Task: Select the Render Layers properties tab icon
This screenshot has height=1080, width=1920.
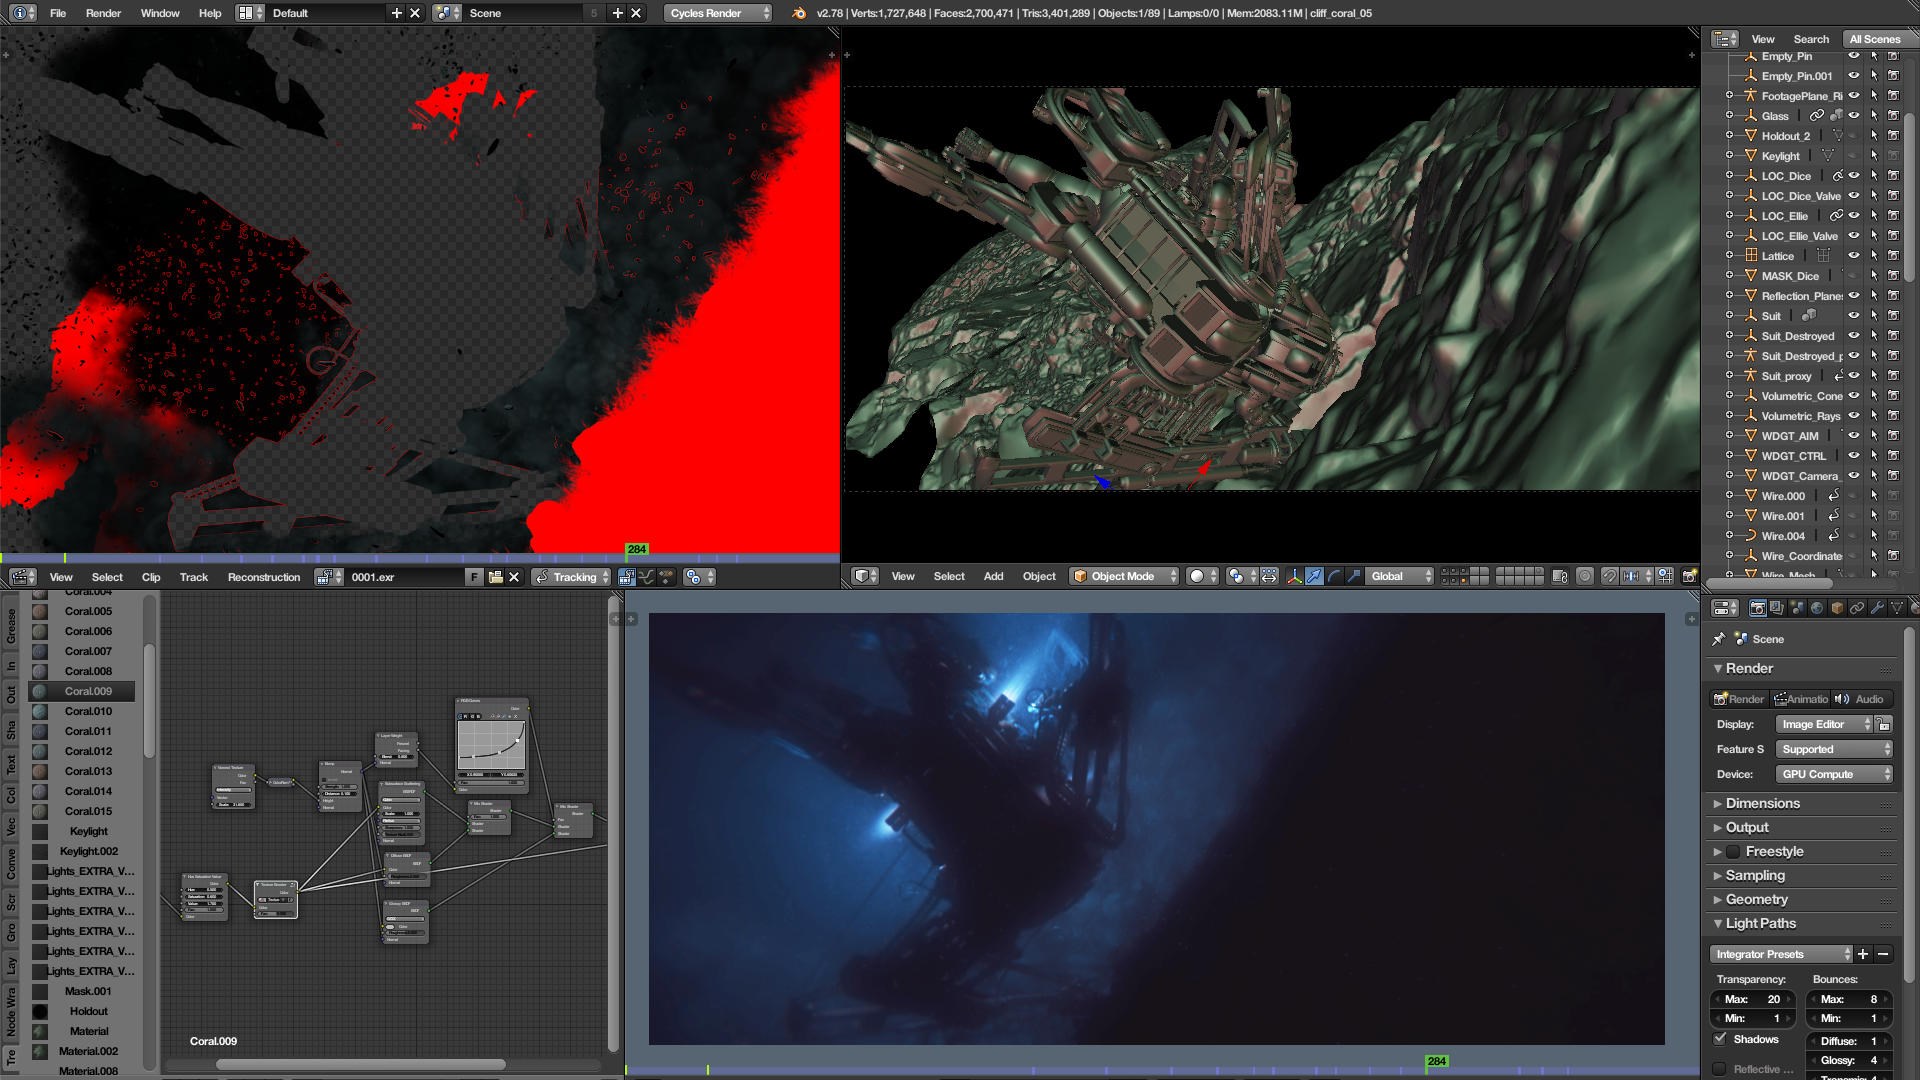Action: pyautogui.click(x=1777, y=608)
